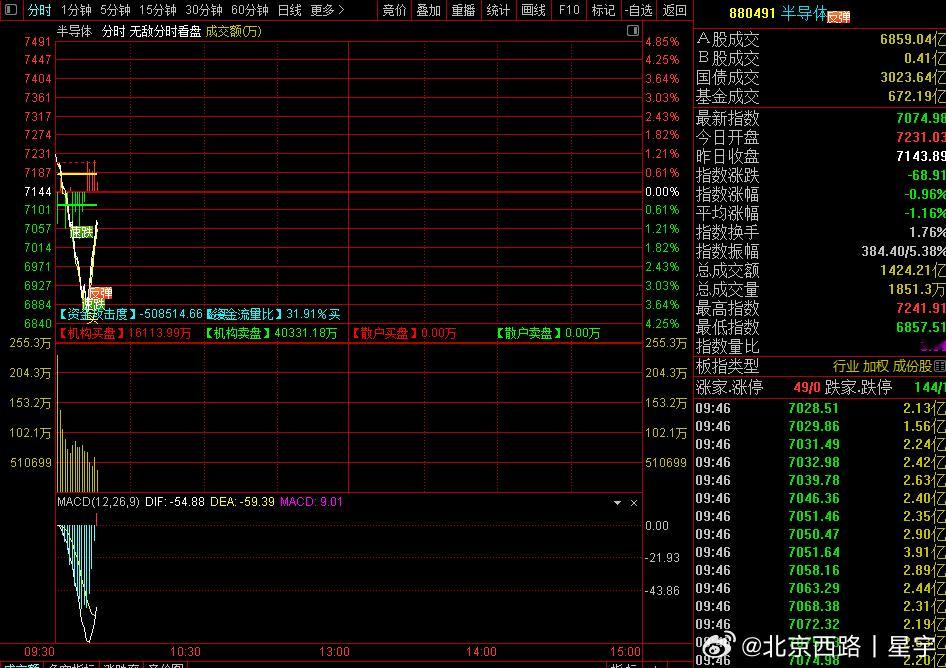Click the 国债成交 3023.64亿 row

[x=820, y=77]
